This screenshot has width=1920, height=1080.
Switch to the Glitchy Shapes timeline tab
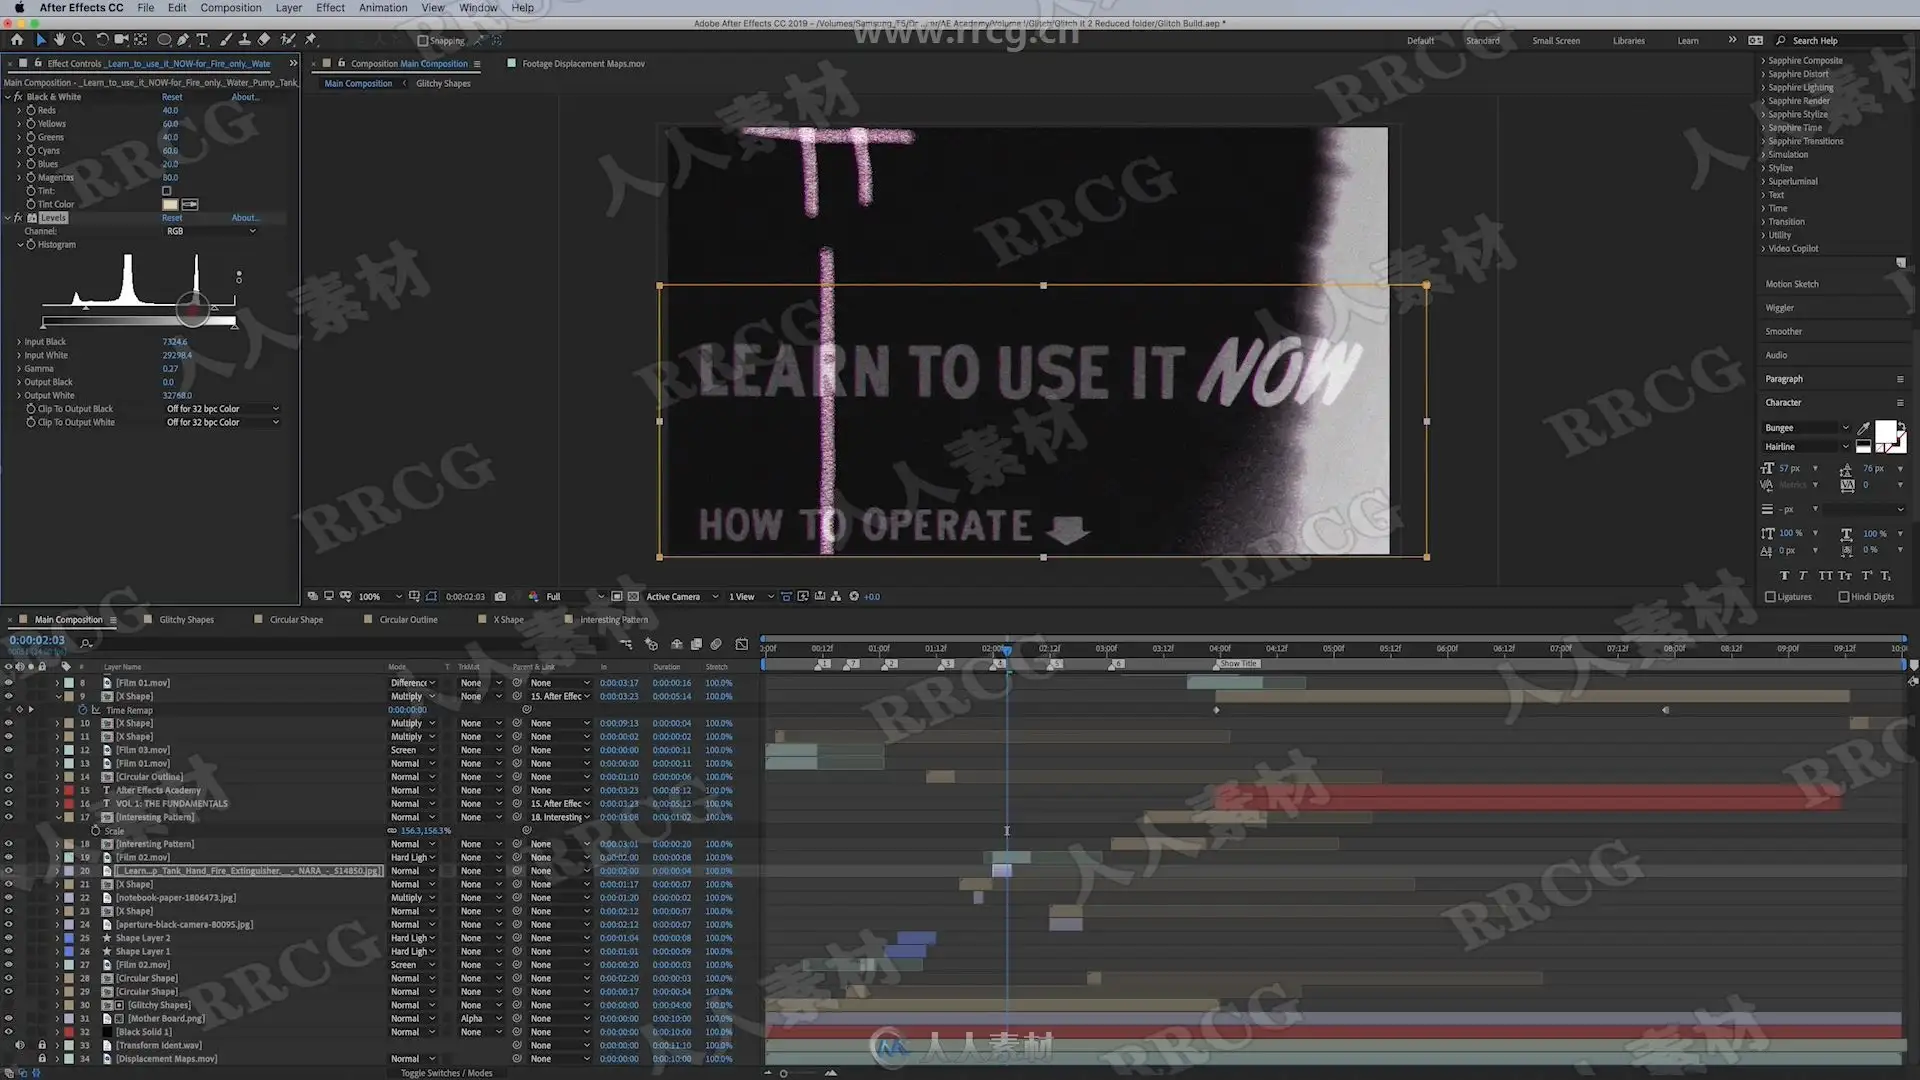(186, 620)
